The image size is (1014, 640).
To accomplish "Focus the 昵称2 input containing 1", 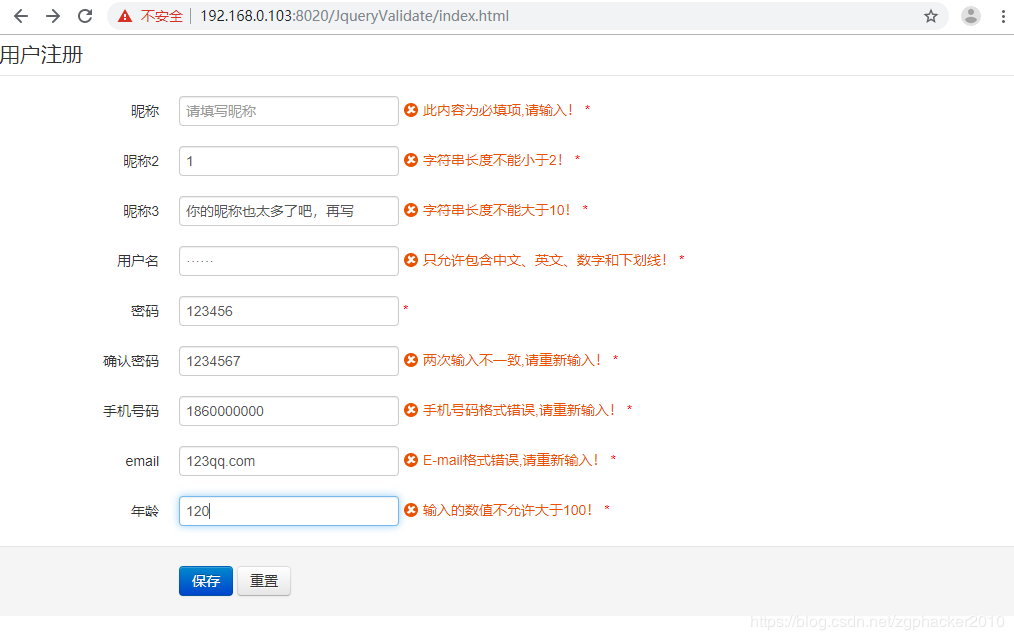I will coord(288,161).
